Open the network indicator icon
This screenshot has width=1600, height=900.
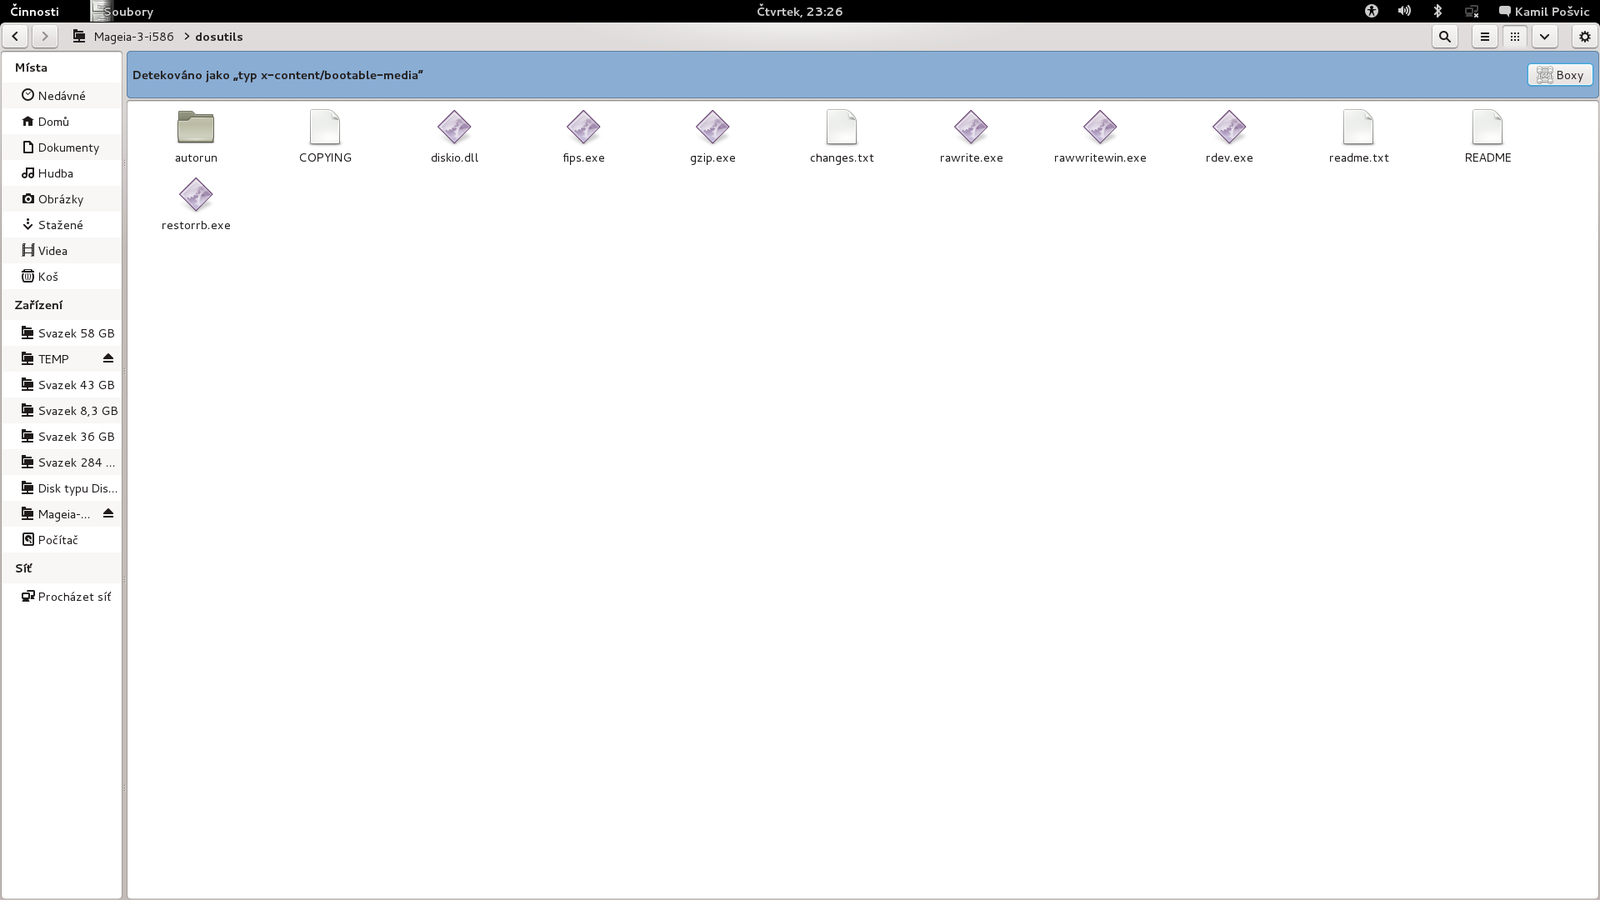pos(1472,11)
